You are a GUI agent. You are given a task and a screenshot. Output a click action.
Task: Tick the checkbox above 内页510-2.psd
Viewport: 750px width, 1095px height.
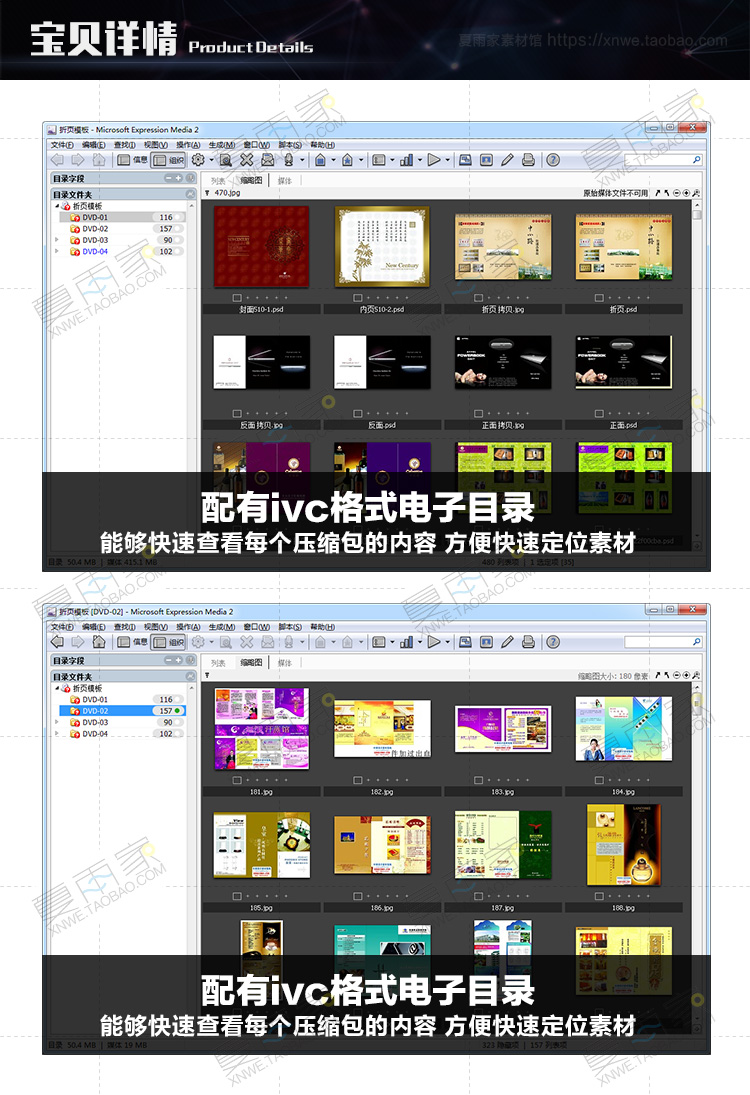pos(358,297)
